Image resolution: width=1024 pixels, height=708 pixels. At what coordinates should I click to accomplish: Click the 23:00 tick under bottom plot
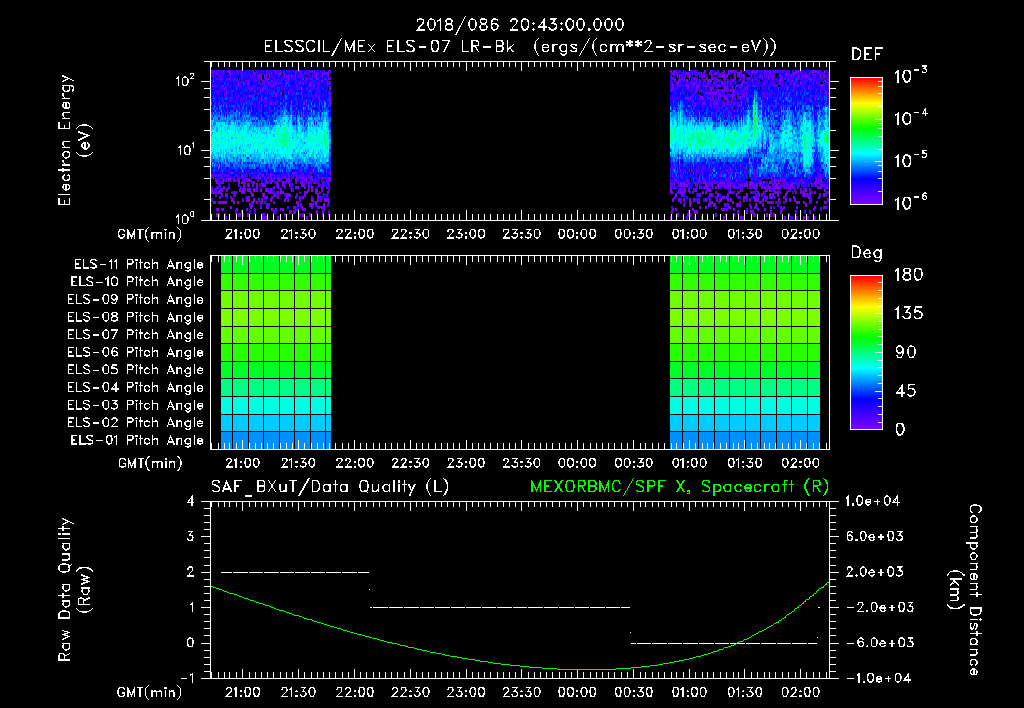point(465,692)
